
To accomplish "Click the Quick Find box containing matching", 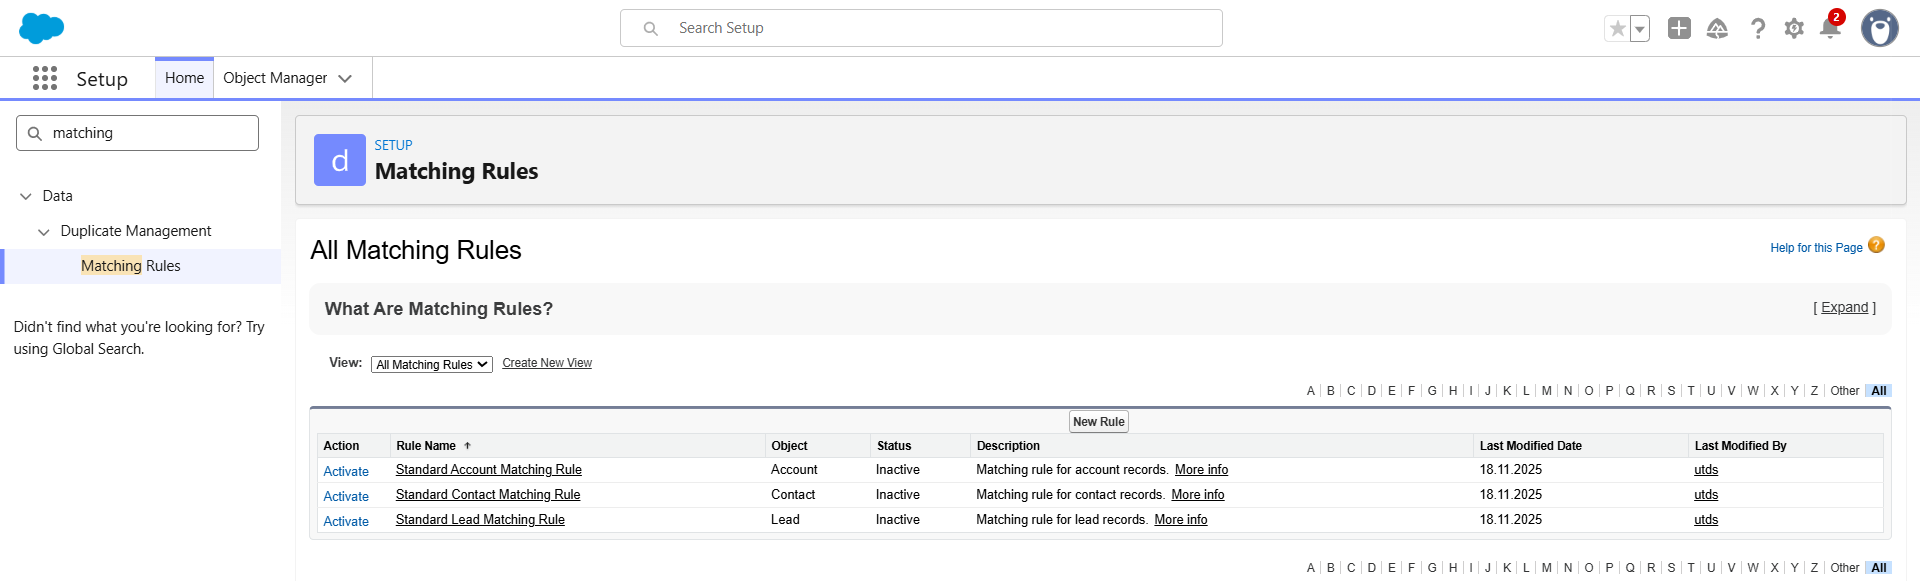I will tap(137, 133).
